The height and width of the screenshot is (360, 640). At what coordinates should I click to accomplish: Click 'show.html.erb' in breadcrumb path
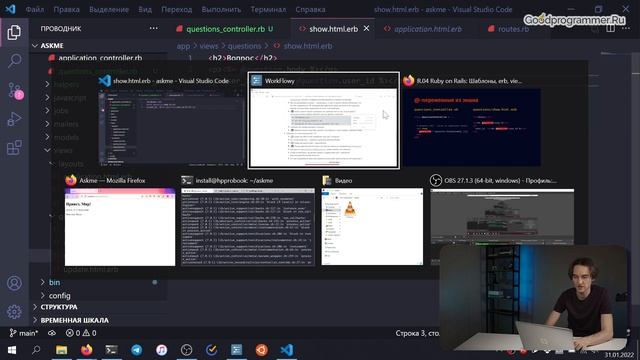click(308, 46)
